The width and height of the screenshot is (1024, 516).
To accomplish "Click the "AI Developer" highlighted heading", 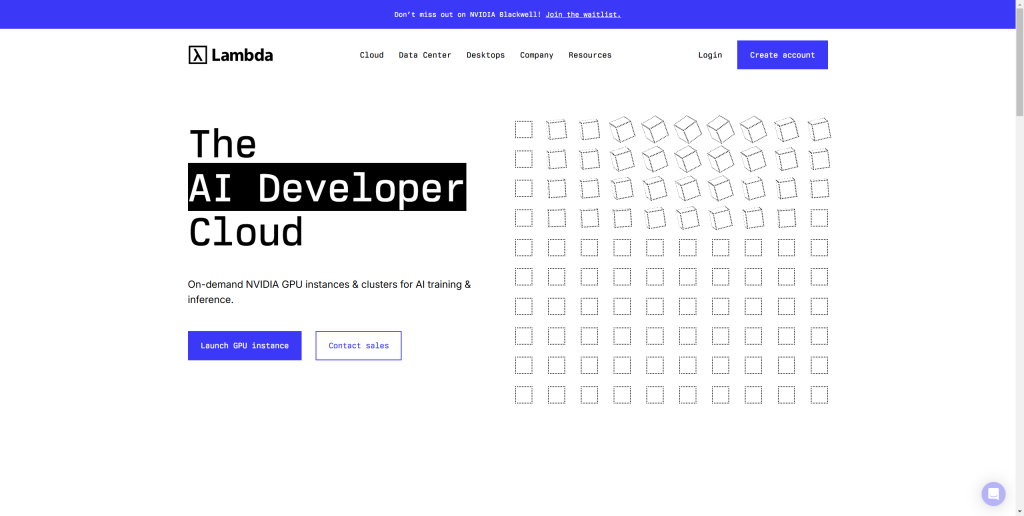I will click(327, 187).
